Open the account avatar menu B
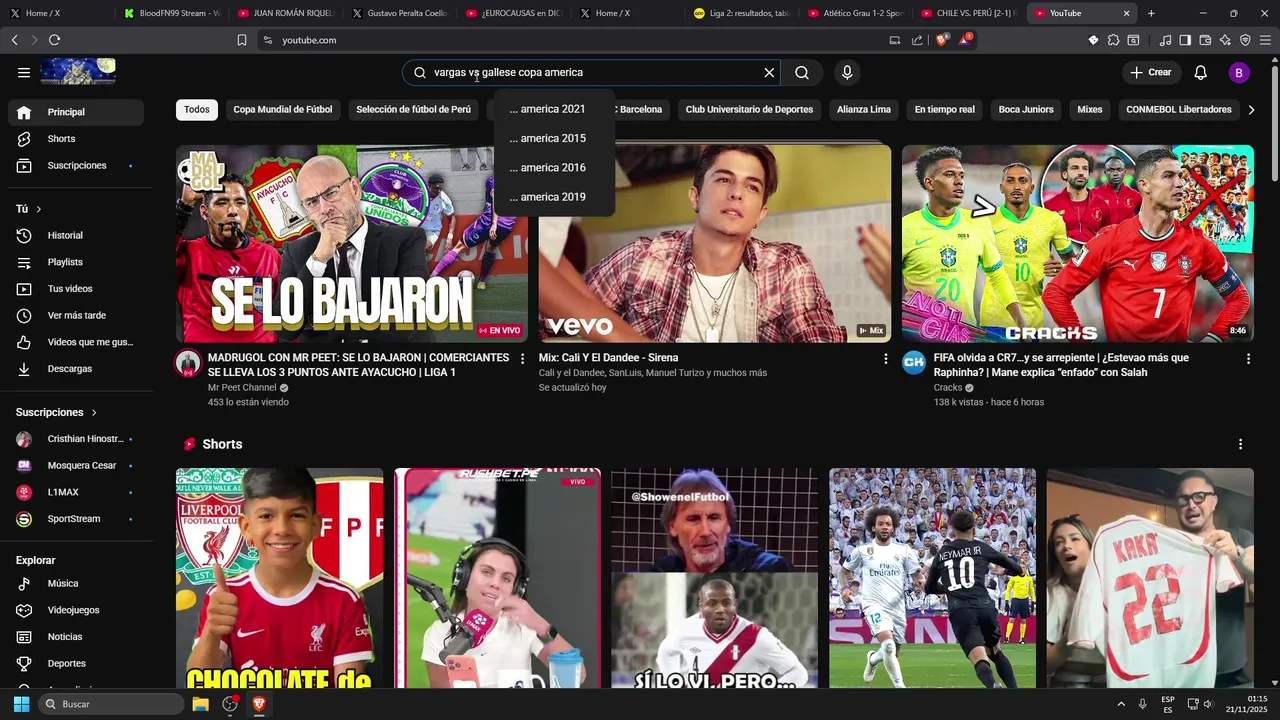Image resolution: width=1280 pixels, height=720 pixels. click(1239, 72)
